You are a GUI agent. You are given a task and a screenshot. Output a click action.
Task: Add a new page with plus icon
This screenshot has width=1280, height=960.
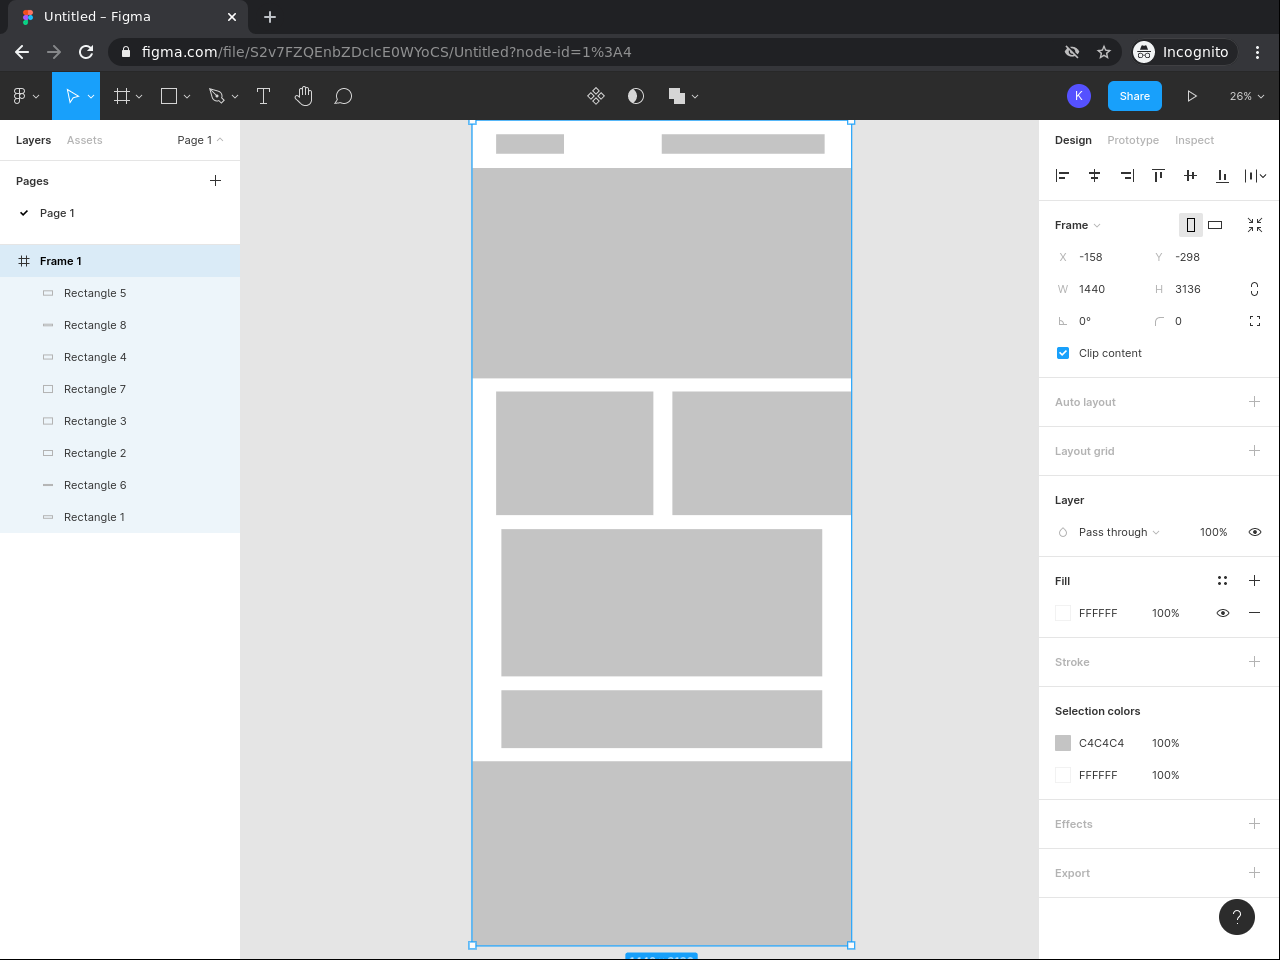tap(215, 181)
